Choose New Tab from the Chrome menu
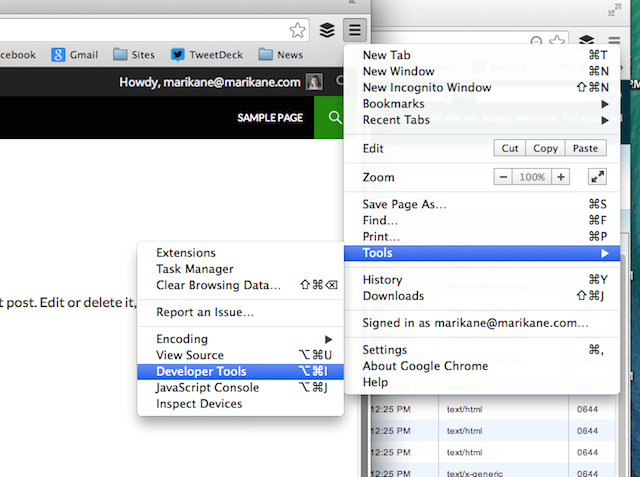 click(482, 55)
